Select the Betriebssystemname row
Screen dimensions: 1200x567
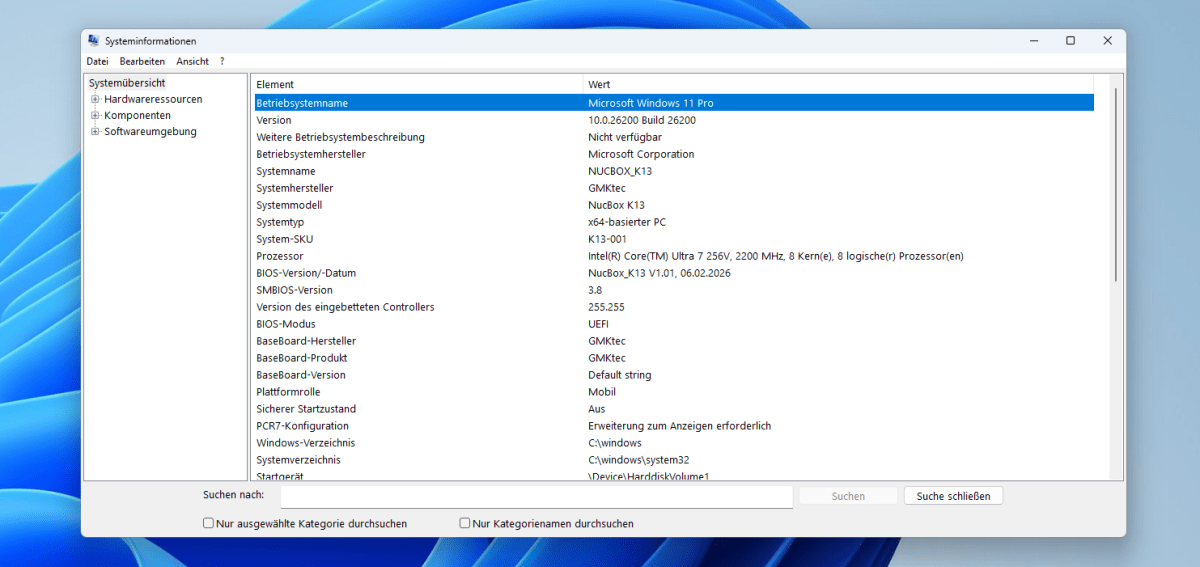coord(672,103)
